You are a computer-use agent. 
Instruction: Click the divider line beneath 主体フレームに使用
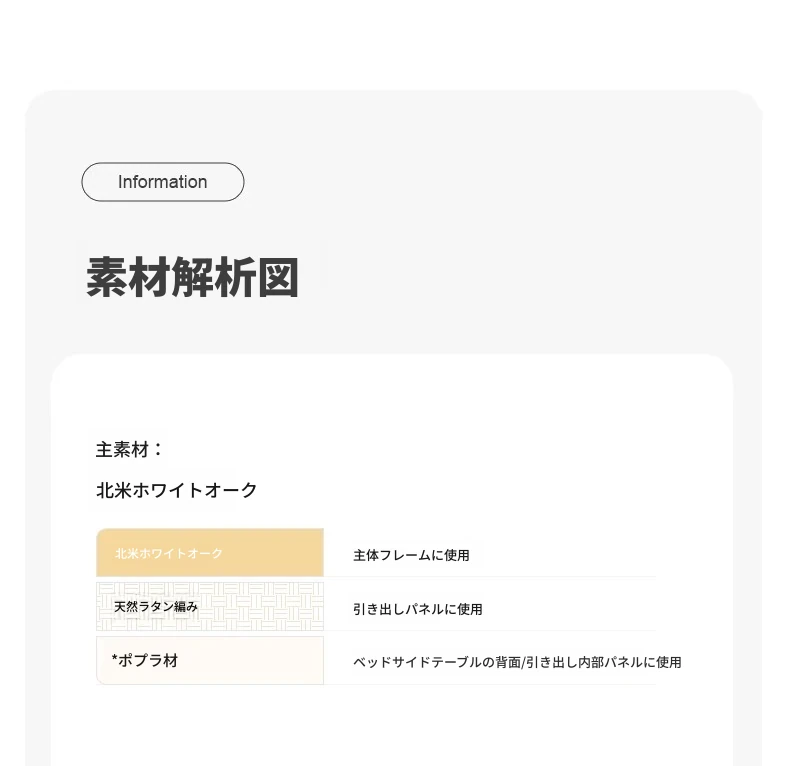pos(489,577)
